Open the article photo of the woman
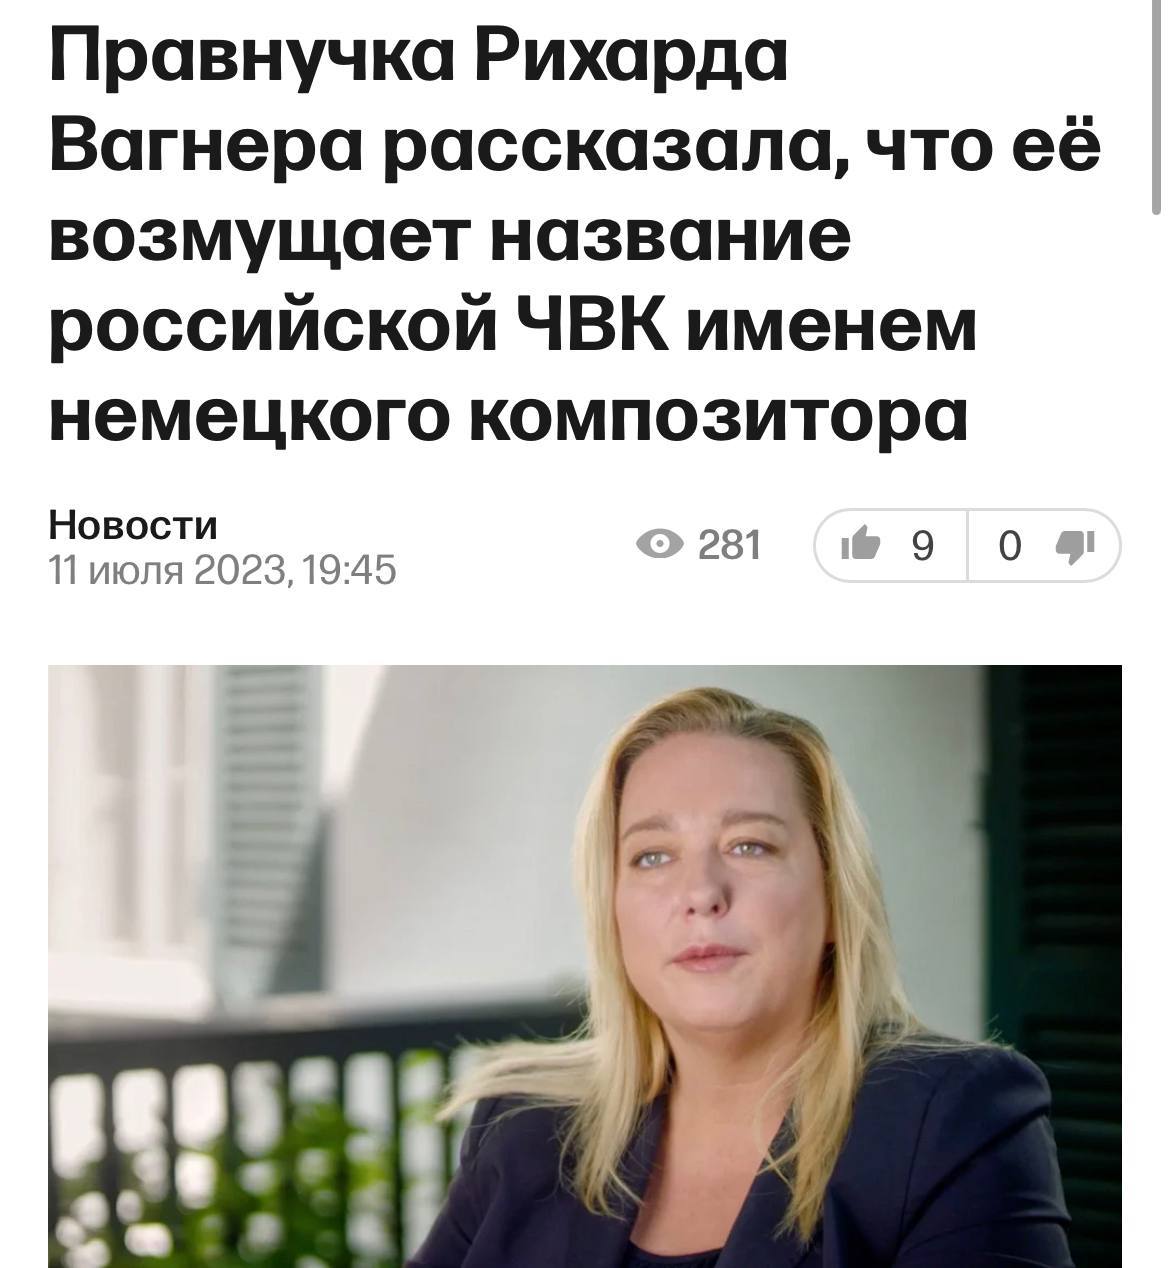This screenshot has height=1268, width=1170. 585,966
